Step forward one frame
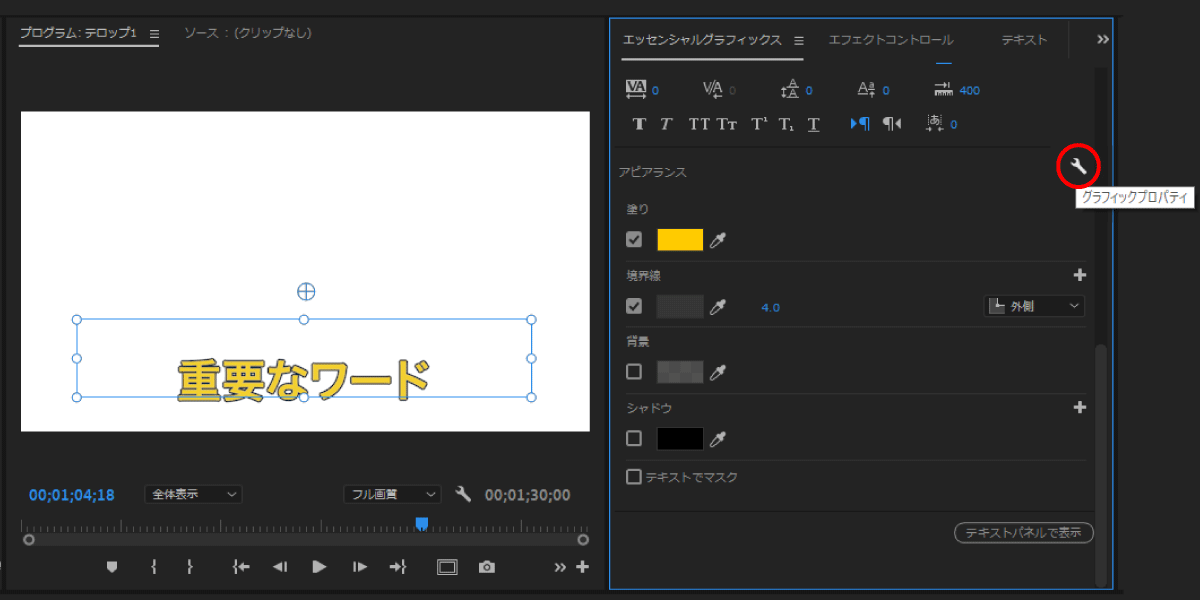The image size is (1200, 600). coord(360,567)
